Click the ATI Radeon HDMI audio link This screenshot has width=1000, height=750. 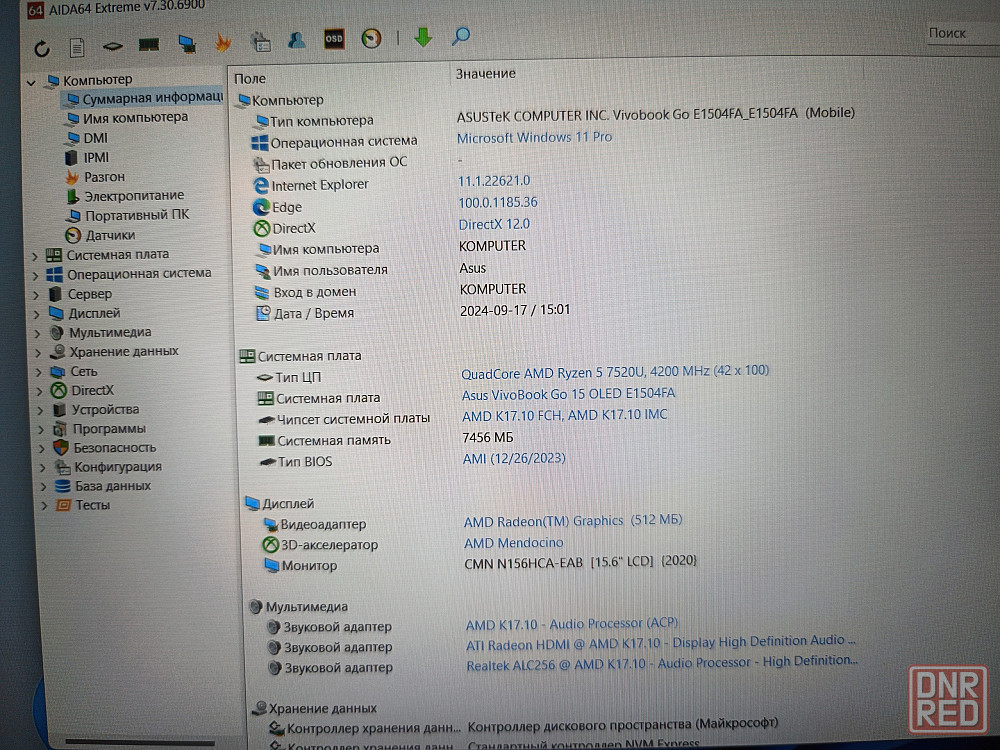660,643
